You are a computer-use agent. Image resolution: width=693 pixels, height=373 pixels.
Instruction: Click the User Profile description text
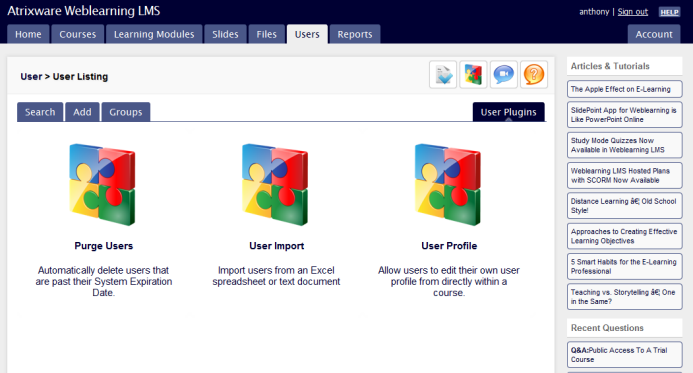(x=449, y=282)
